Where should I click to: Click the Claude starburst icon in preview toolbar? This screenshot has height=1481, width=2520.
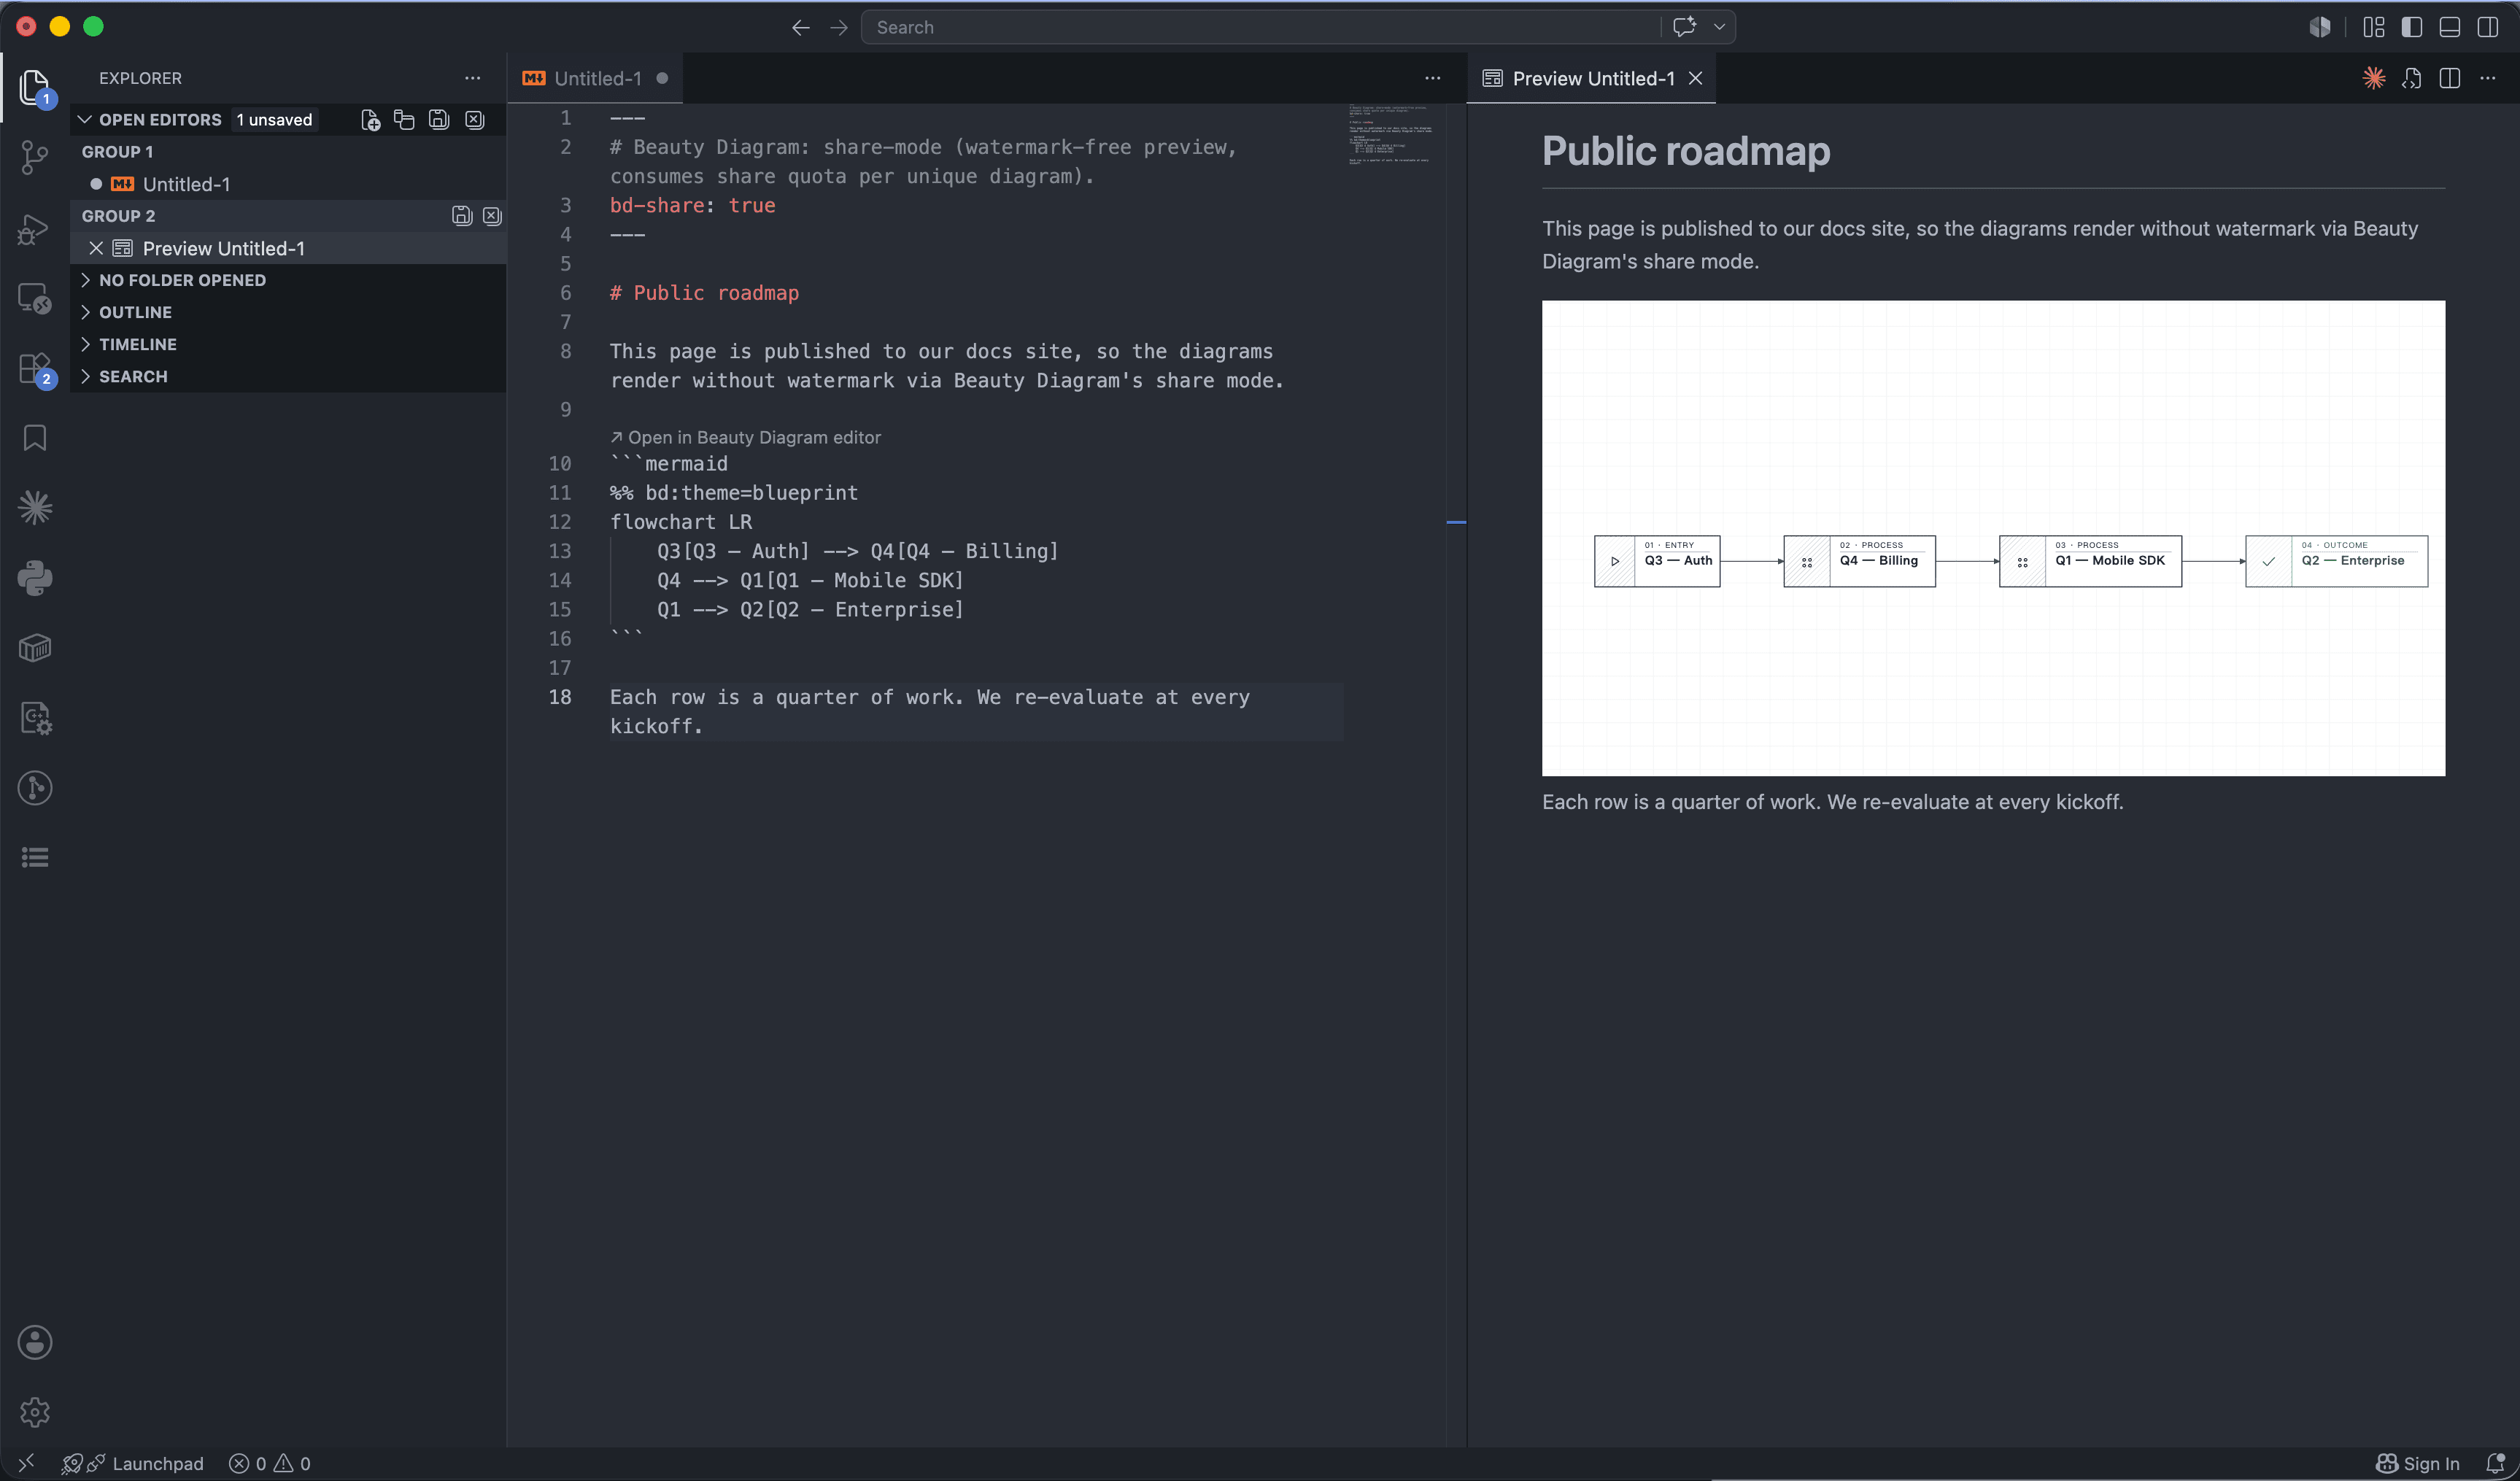(2374, 78)
